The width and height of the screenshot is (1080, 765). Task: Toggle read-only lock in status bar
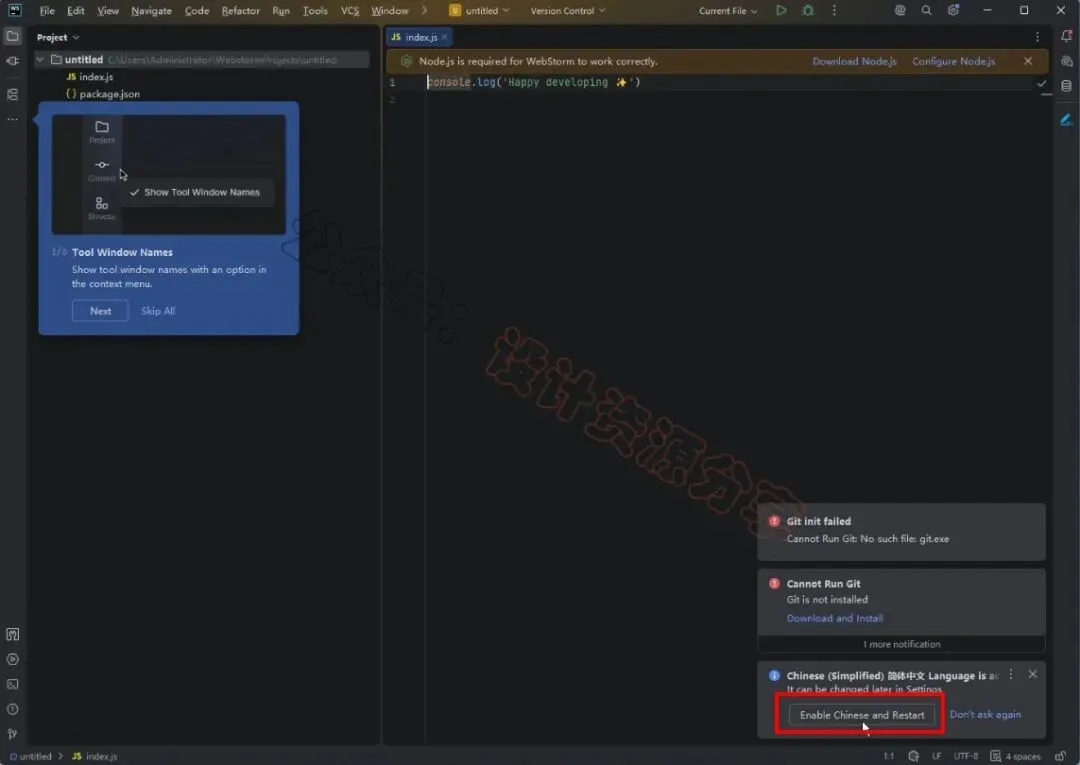pyautogui.click(x=1060, y=756)
